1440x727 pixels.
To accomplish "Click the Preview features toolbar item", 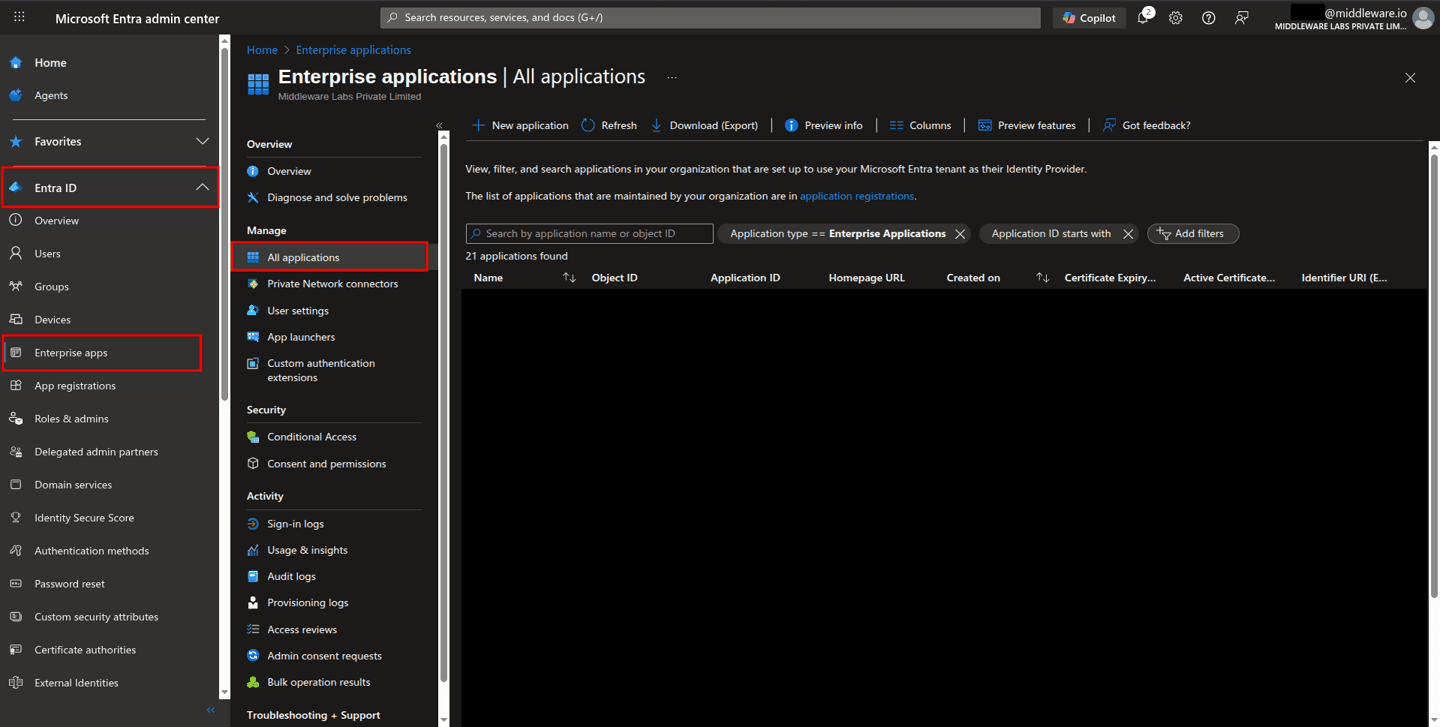I will 1027,125.
